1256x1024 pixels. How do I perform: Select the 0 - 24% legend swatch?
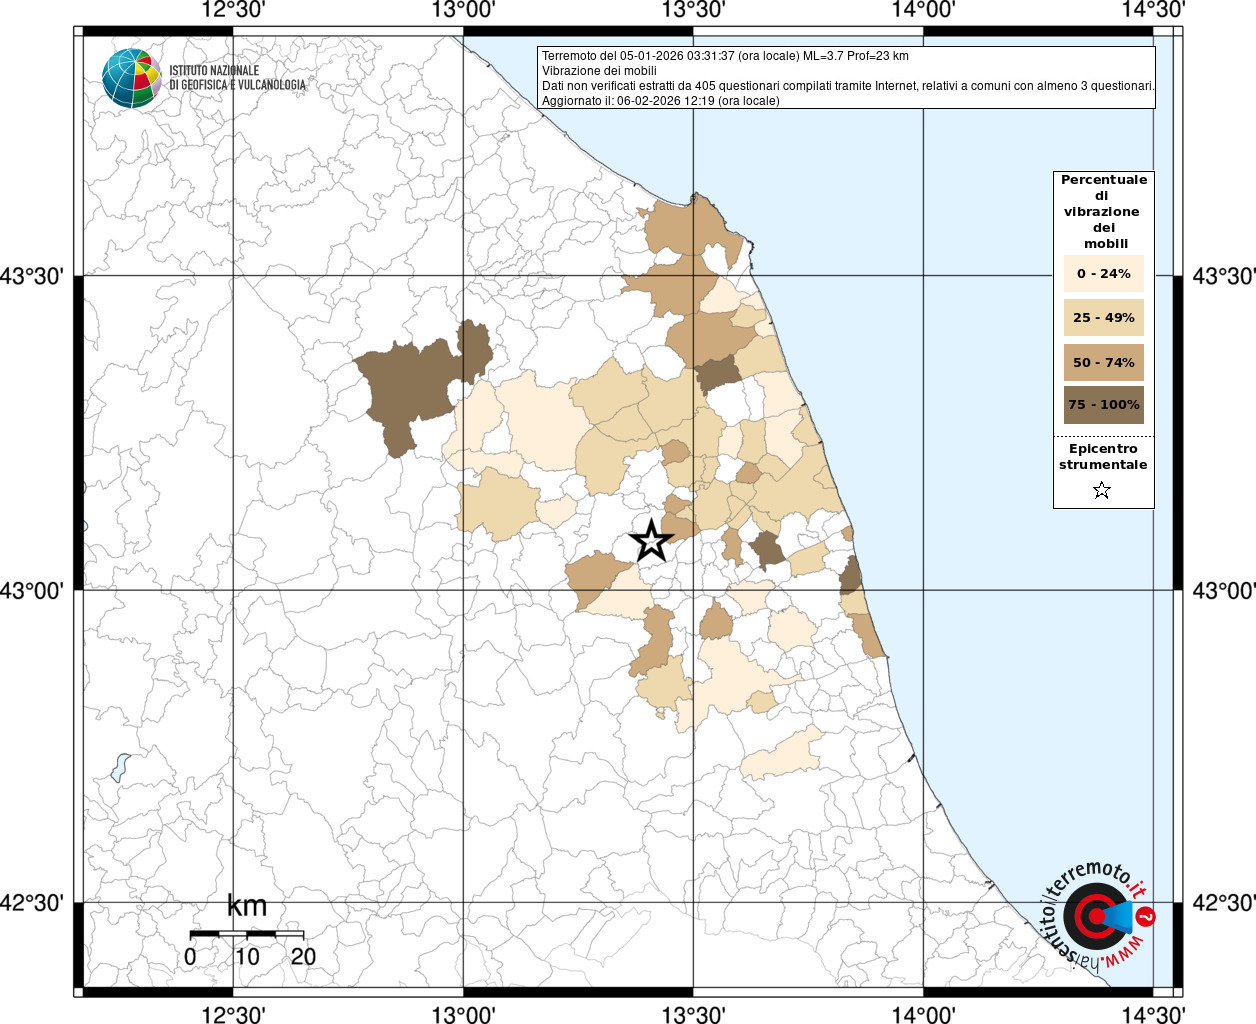1104,274
